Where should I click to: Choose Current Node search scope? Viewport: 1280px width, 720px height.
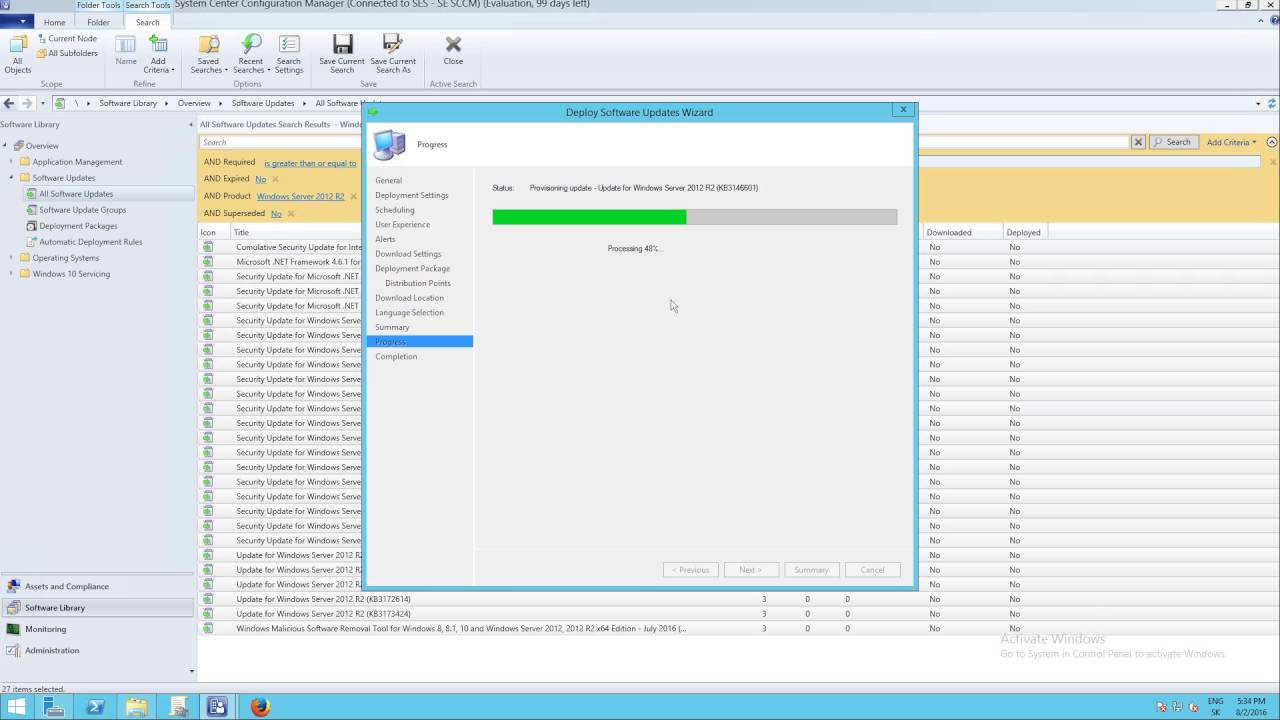(67, 38)
